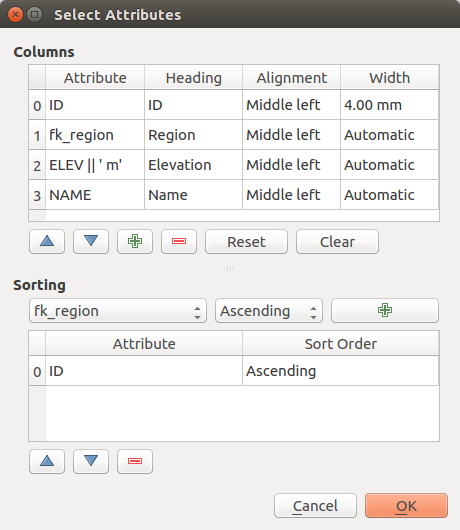Remove selected column with red minus
Image resolution: width=460 pixels, height=530 pixels.
tap(179, 241)
